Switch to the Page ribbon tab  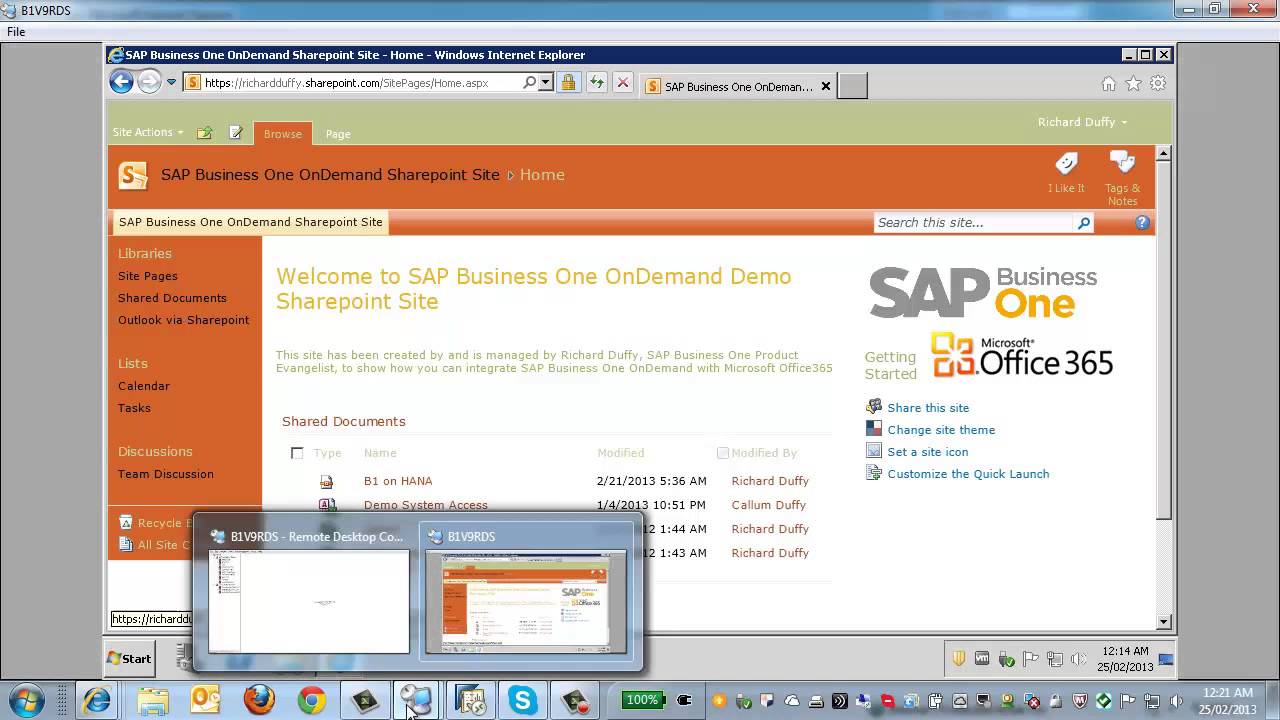338,134
